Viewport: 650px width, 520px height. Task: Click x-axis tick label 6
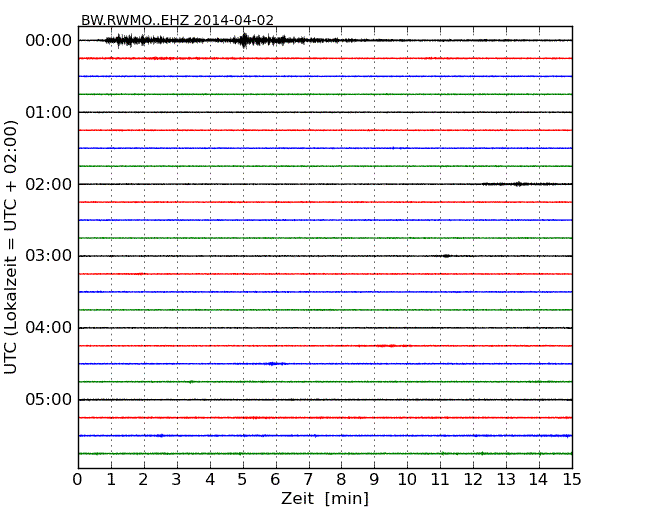(275, 480)
